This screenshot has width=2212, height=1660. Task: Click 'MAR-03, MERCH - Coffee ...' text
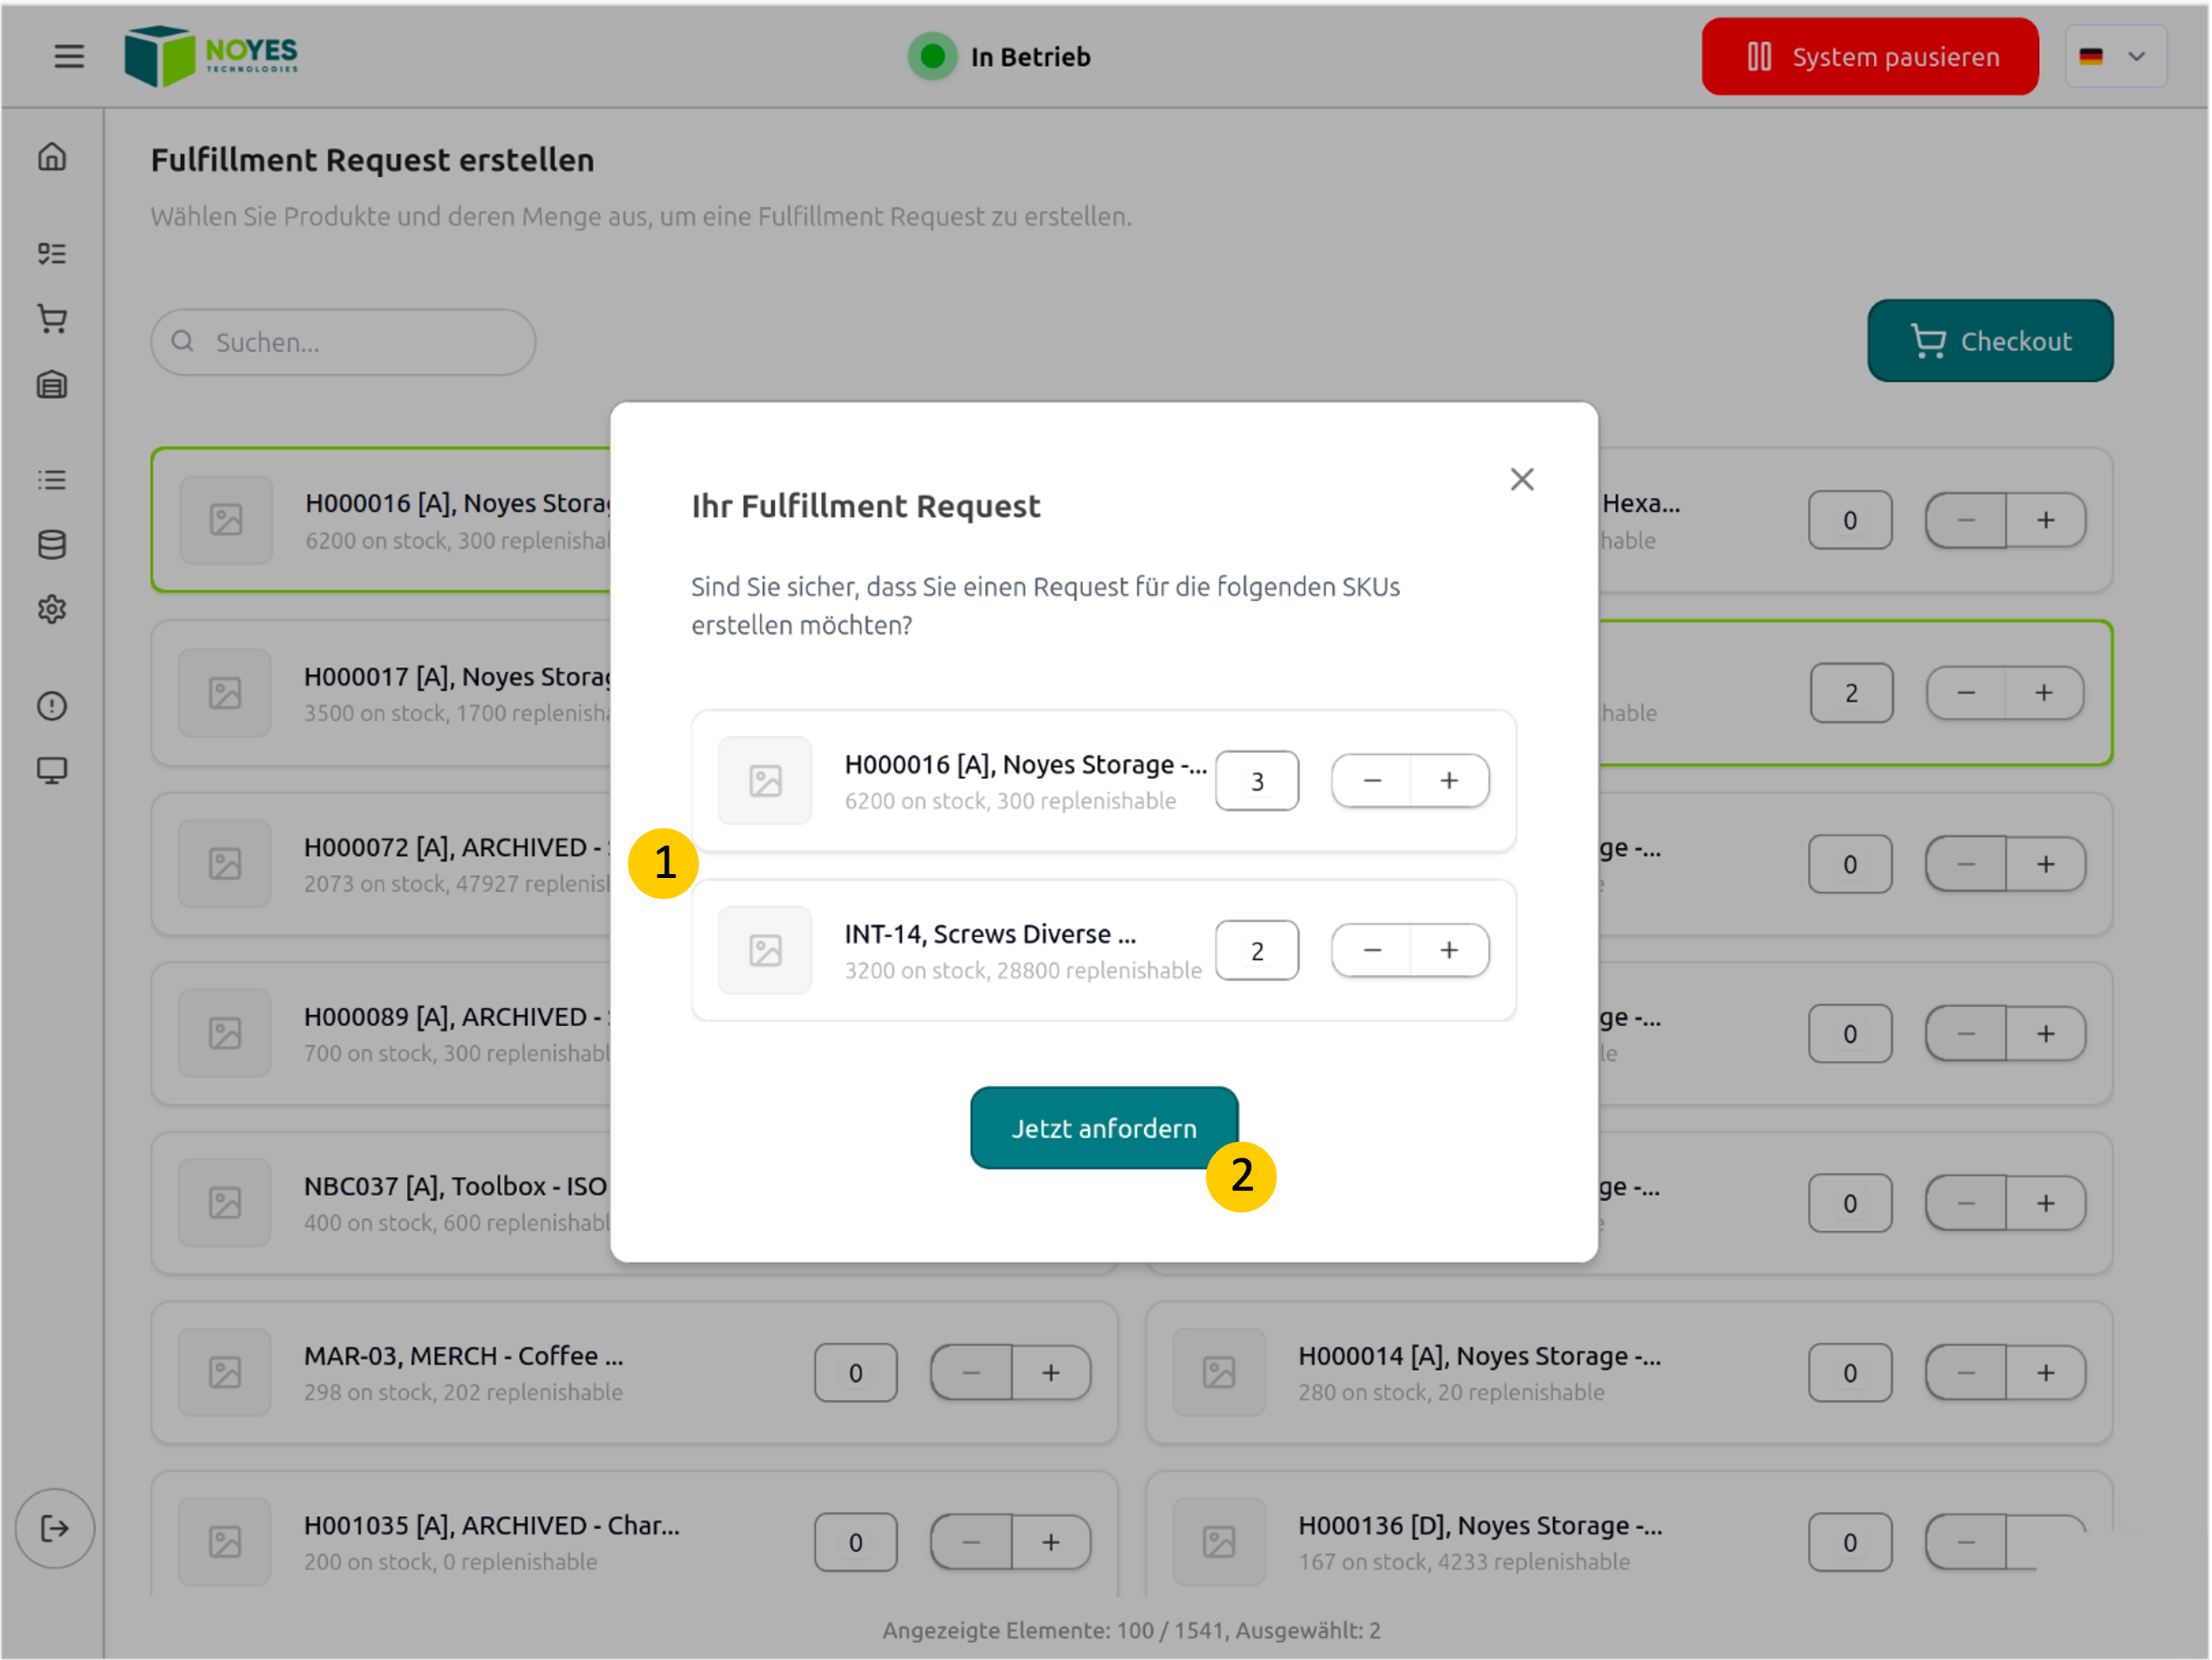(x=464, y=1356)
